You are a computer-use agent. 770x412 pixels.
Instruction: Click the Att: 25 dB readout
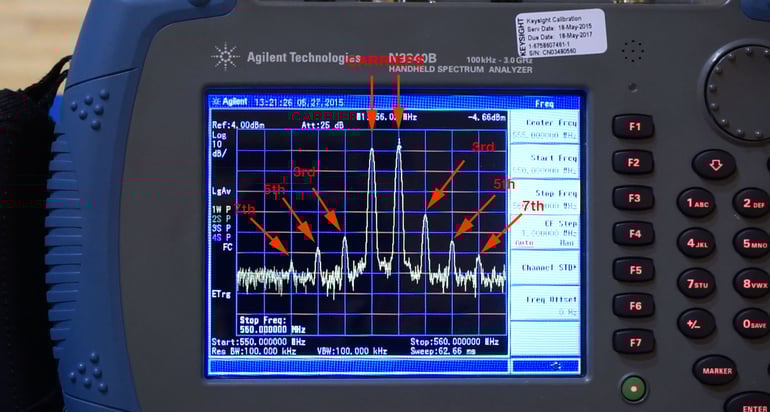323,125
